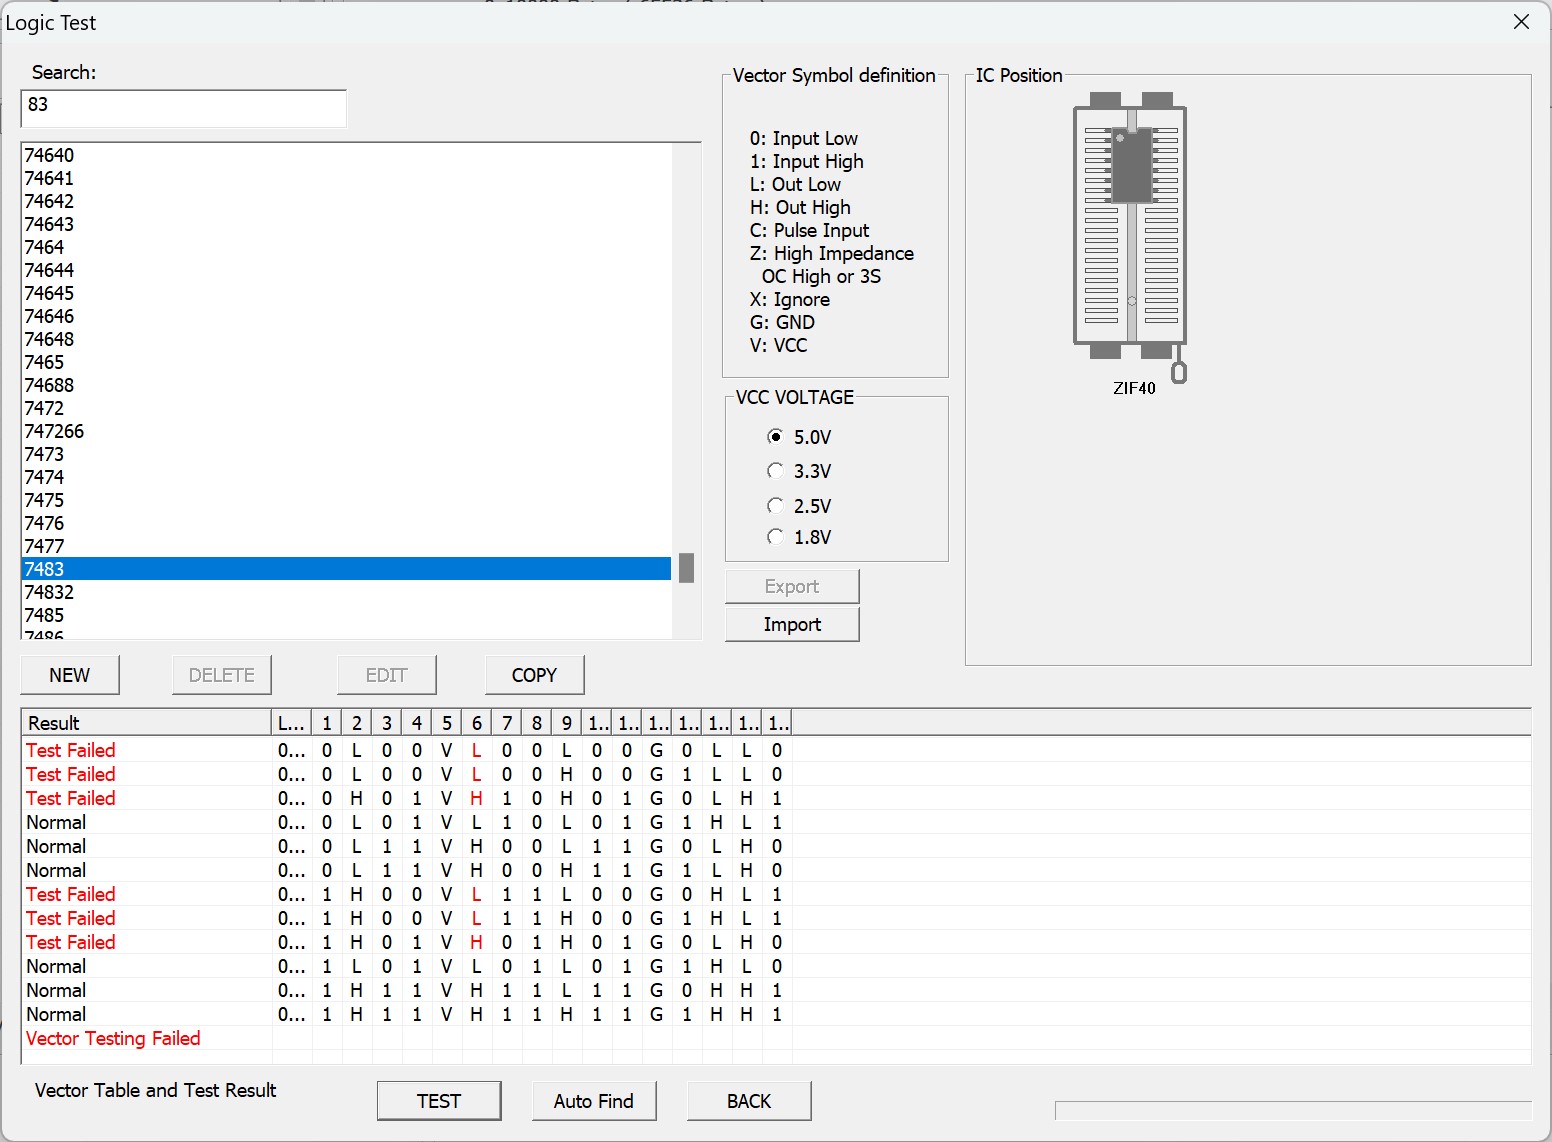Click the Search input field
This screenshot has width=1552, height=1142.
(x=183, y=108)
